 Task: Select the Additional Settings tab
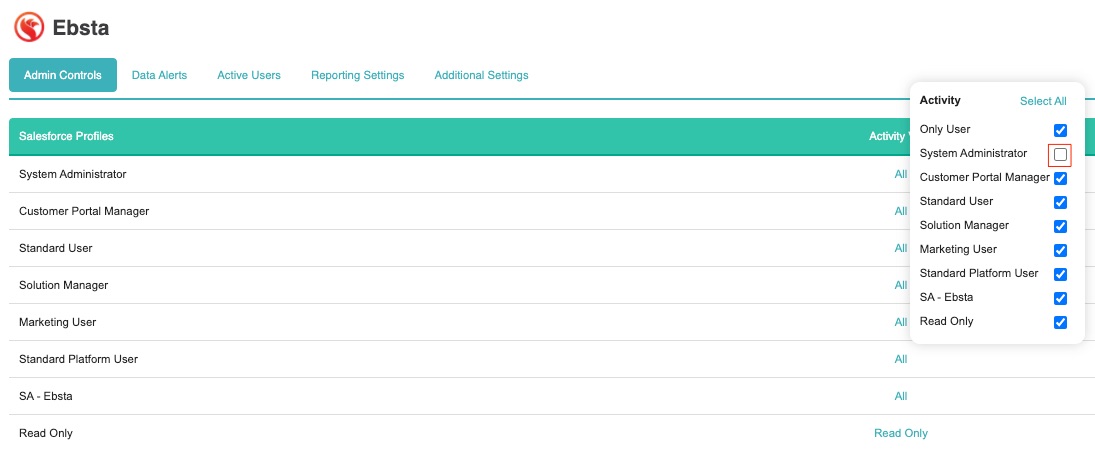pos(481,75)
